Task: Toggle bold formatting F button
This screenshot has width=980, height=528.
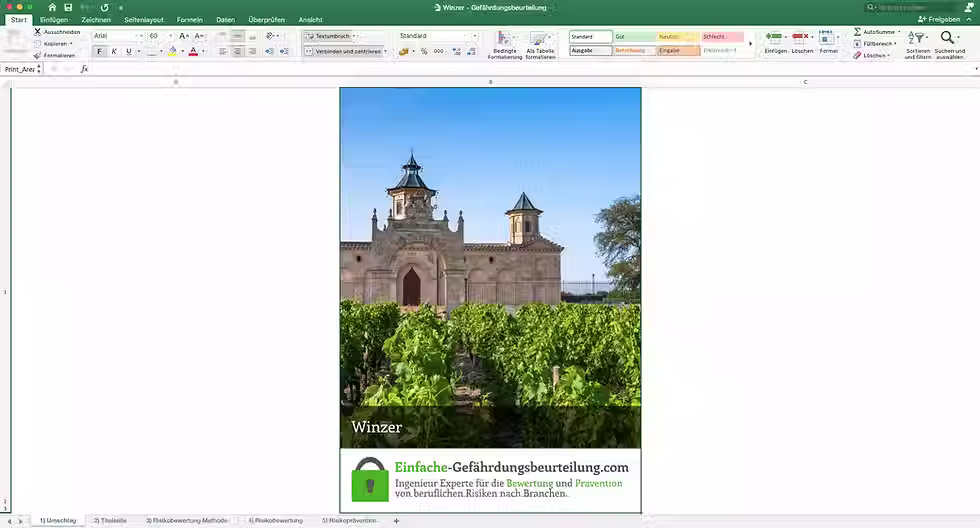Action: tap(99, 51)
